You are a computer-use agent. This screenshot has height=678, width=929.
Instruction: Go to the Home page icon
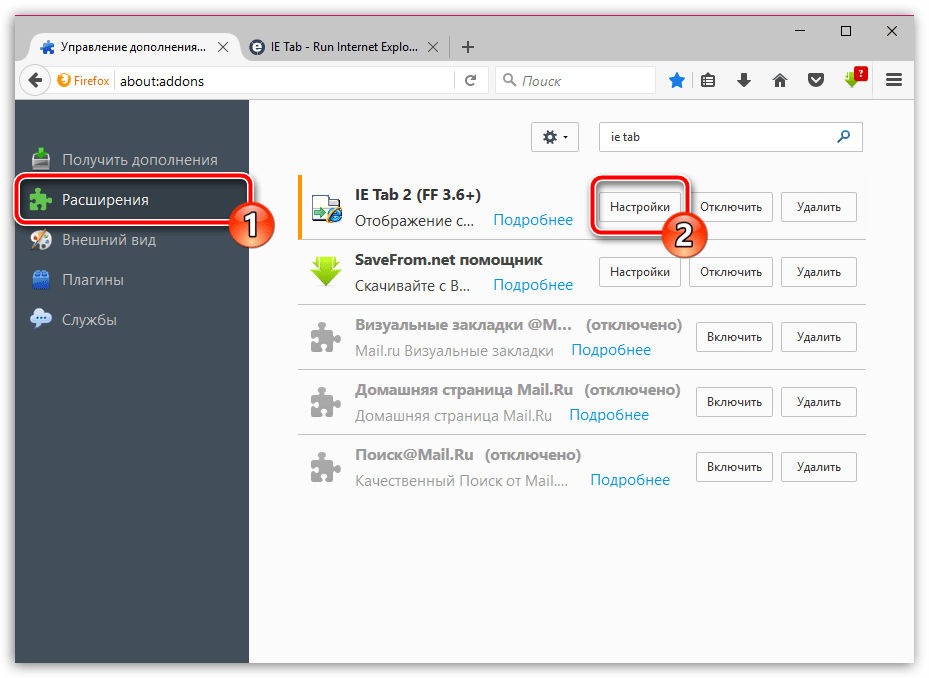point(780,80)
